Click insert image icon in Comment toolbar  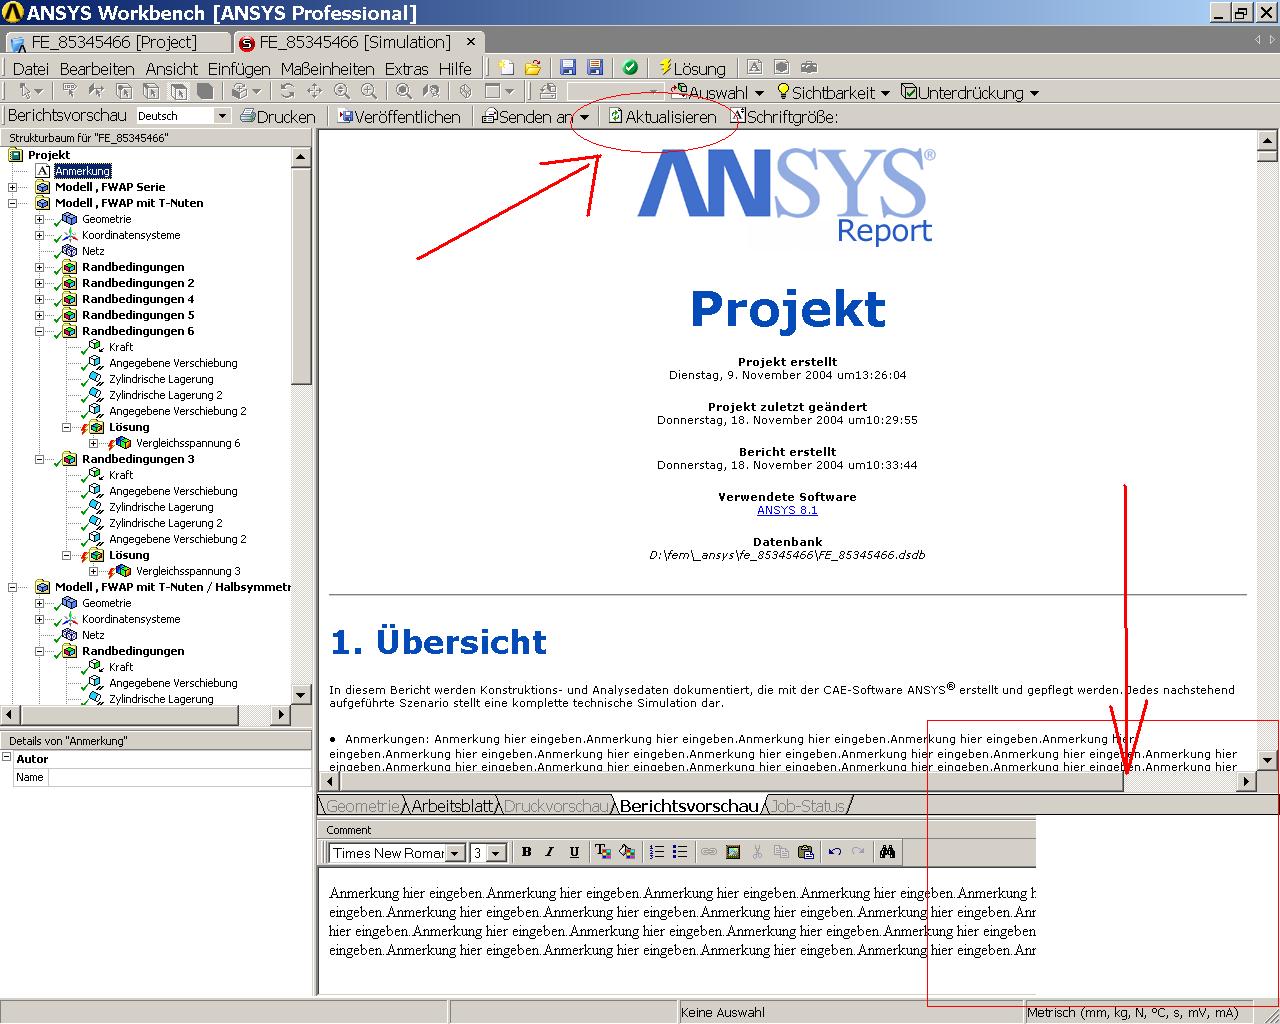pos(733,852)
